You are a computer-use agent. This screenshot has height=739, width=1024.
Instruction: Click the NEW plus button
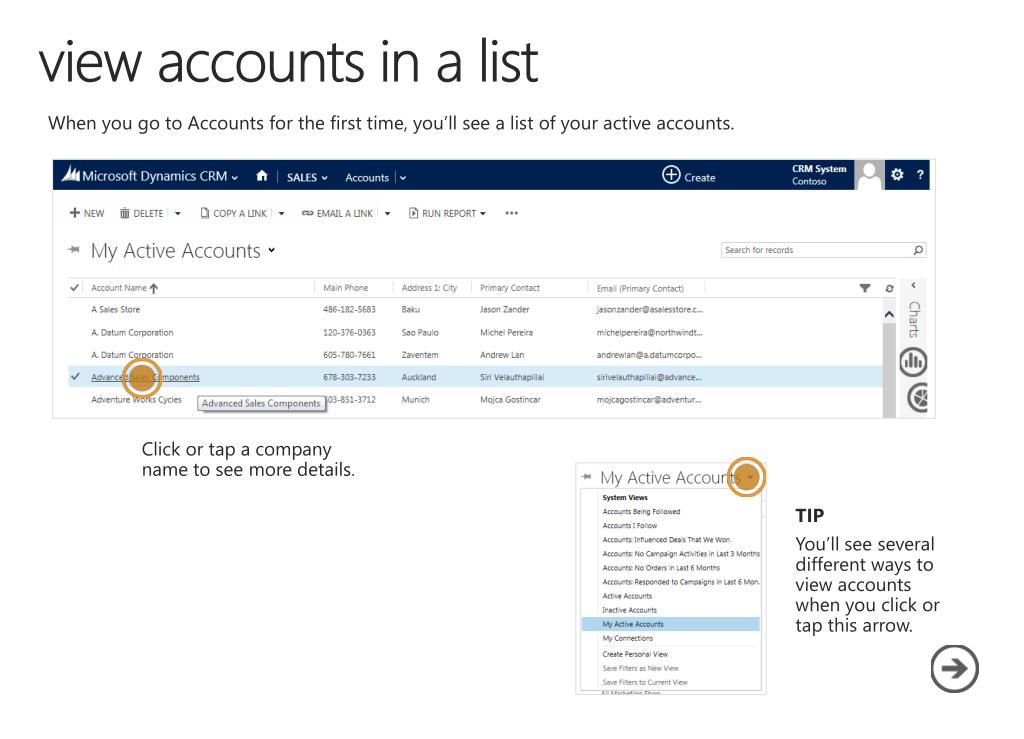click(86, 213)
